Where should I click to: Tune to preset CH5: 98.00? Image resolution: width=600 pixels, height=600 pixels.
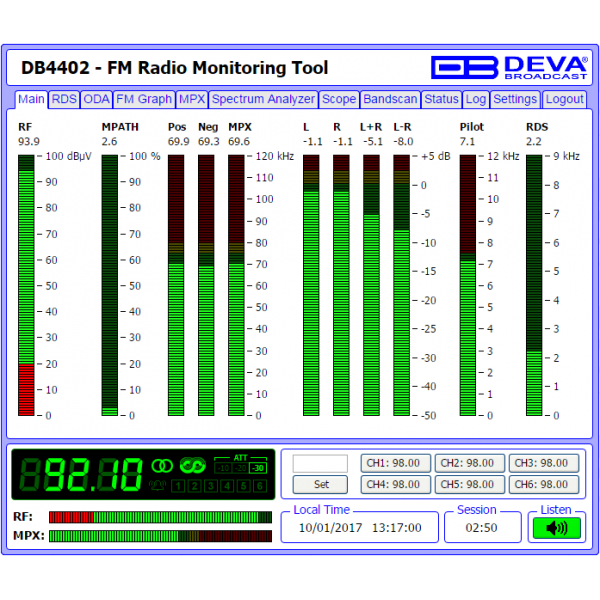coord(470,484)
